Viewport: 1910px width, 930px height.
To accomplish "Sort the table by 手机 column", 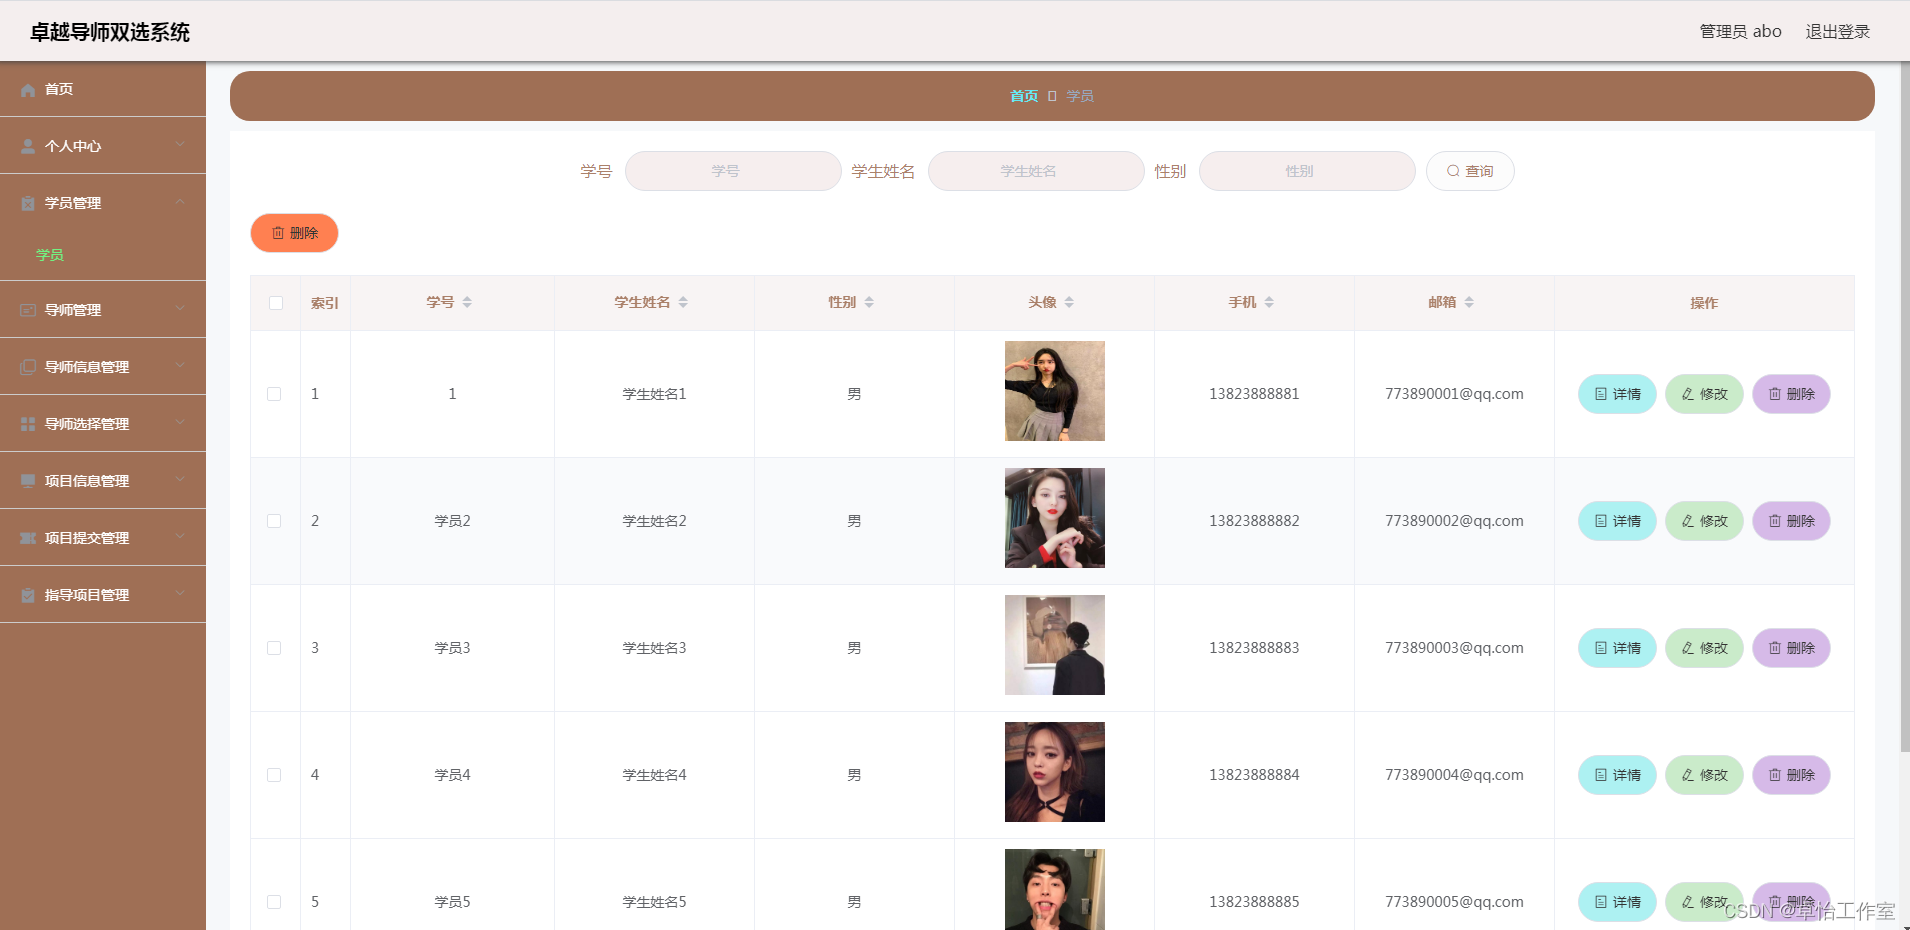I will click(x=1271, y=301).
